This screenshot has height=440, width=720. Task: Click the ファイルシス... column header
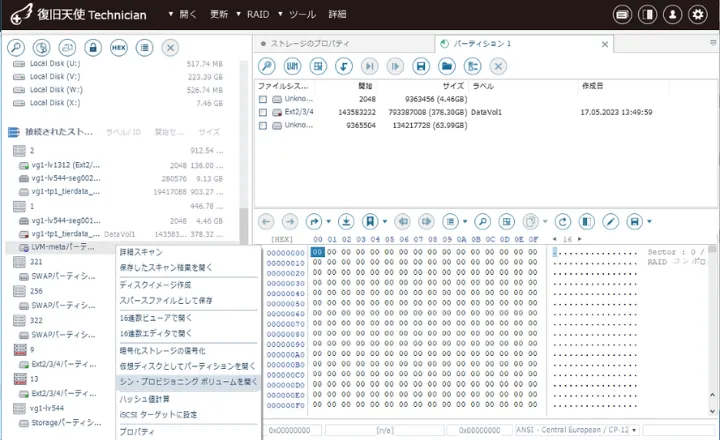click(x=283, y=86)
